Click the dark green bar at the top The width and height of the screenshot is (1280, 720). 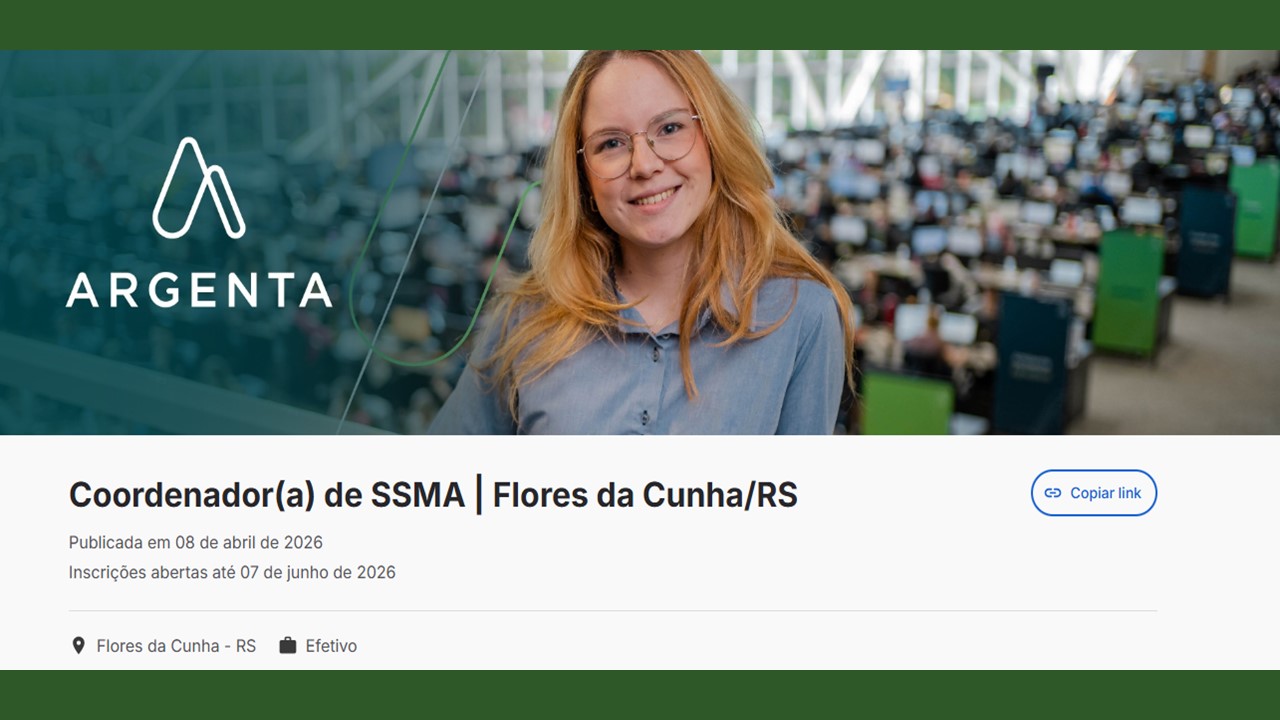(x=640, y=25)
